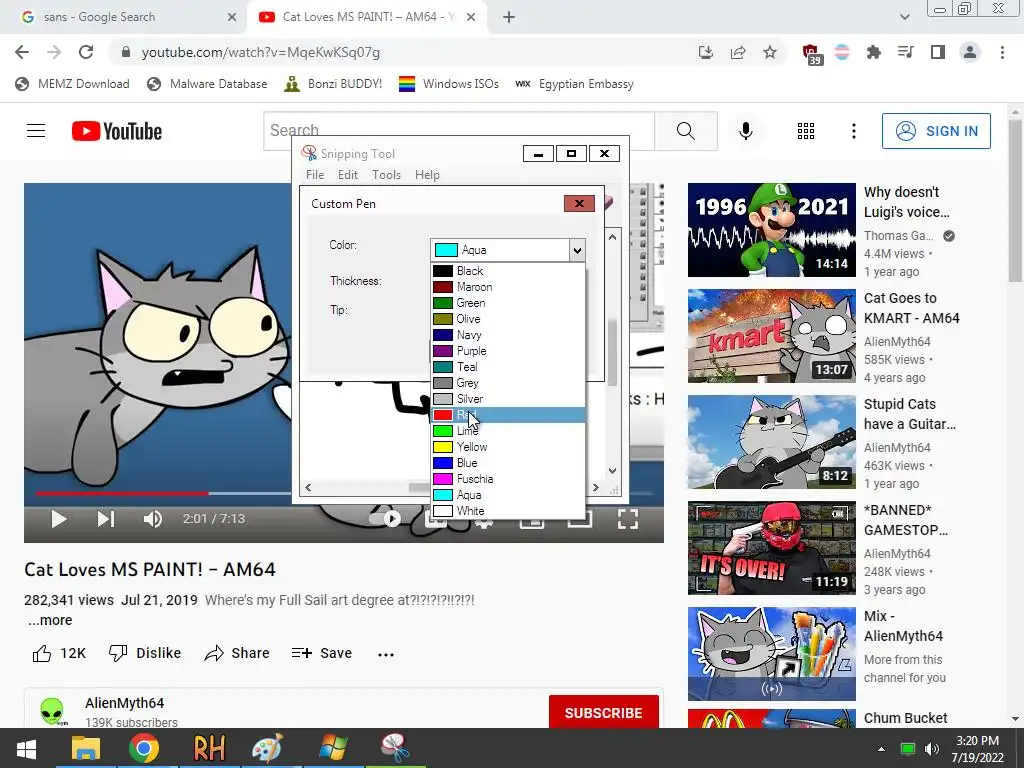
Task: Toggle the autoplay switch in player
Action: (x=385, y=519)
